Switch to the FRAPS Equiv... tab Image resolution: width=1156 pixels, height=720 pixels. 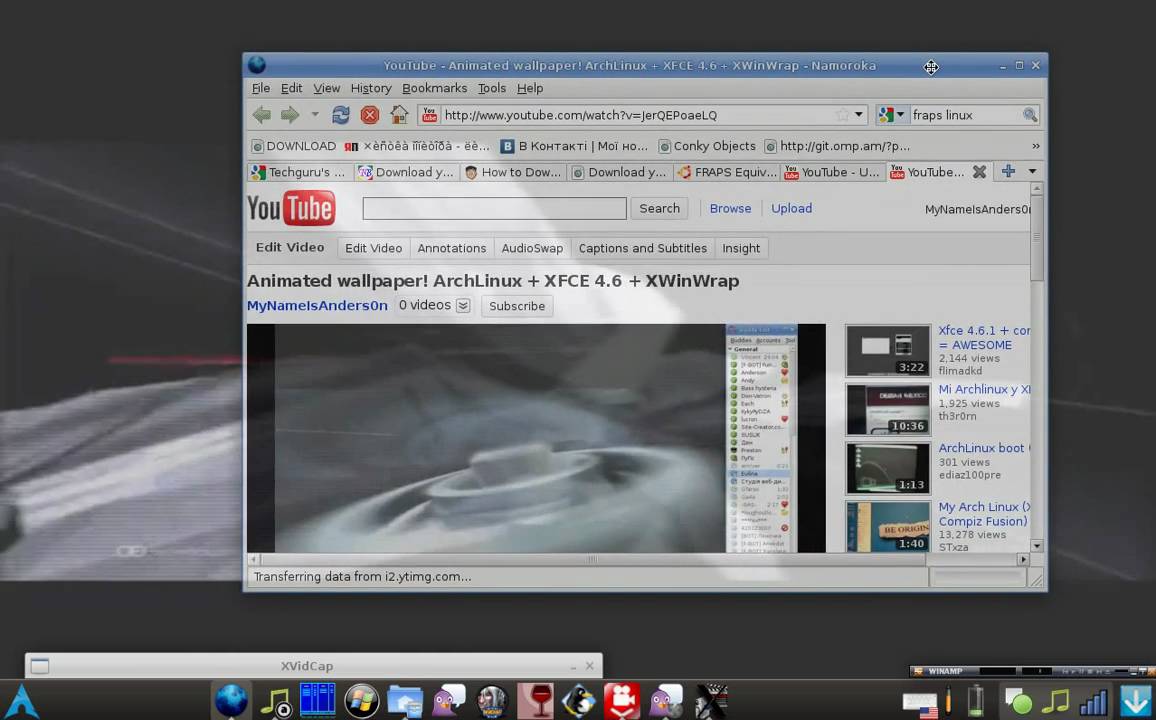point(728,172)
